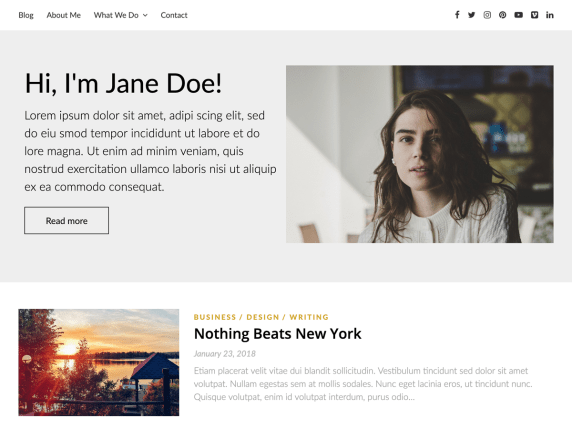Filter posts by Business category
572x429 pixels.
point(215,317)
